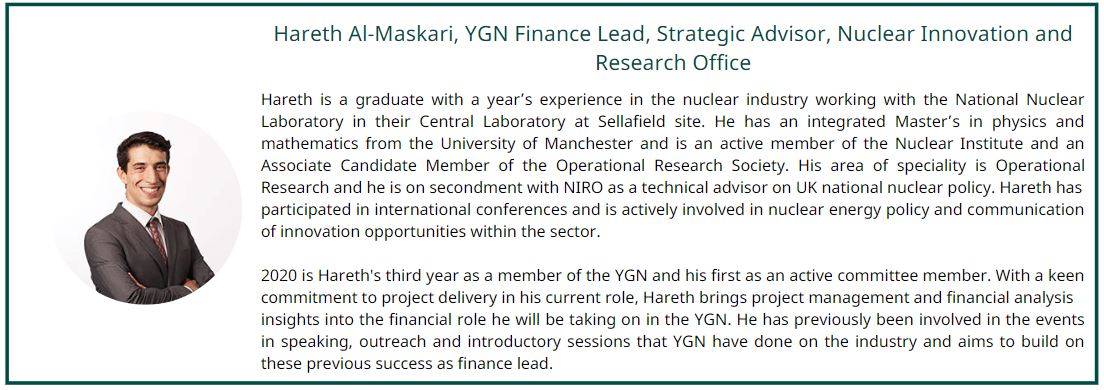Click the heading name "Hareth Al-Maskari"
Viewport: 1104px width, 390px height.
(x=363, y=34)
